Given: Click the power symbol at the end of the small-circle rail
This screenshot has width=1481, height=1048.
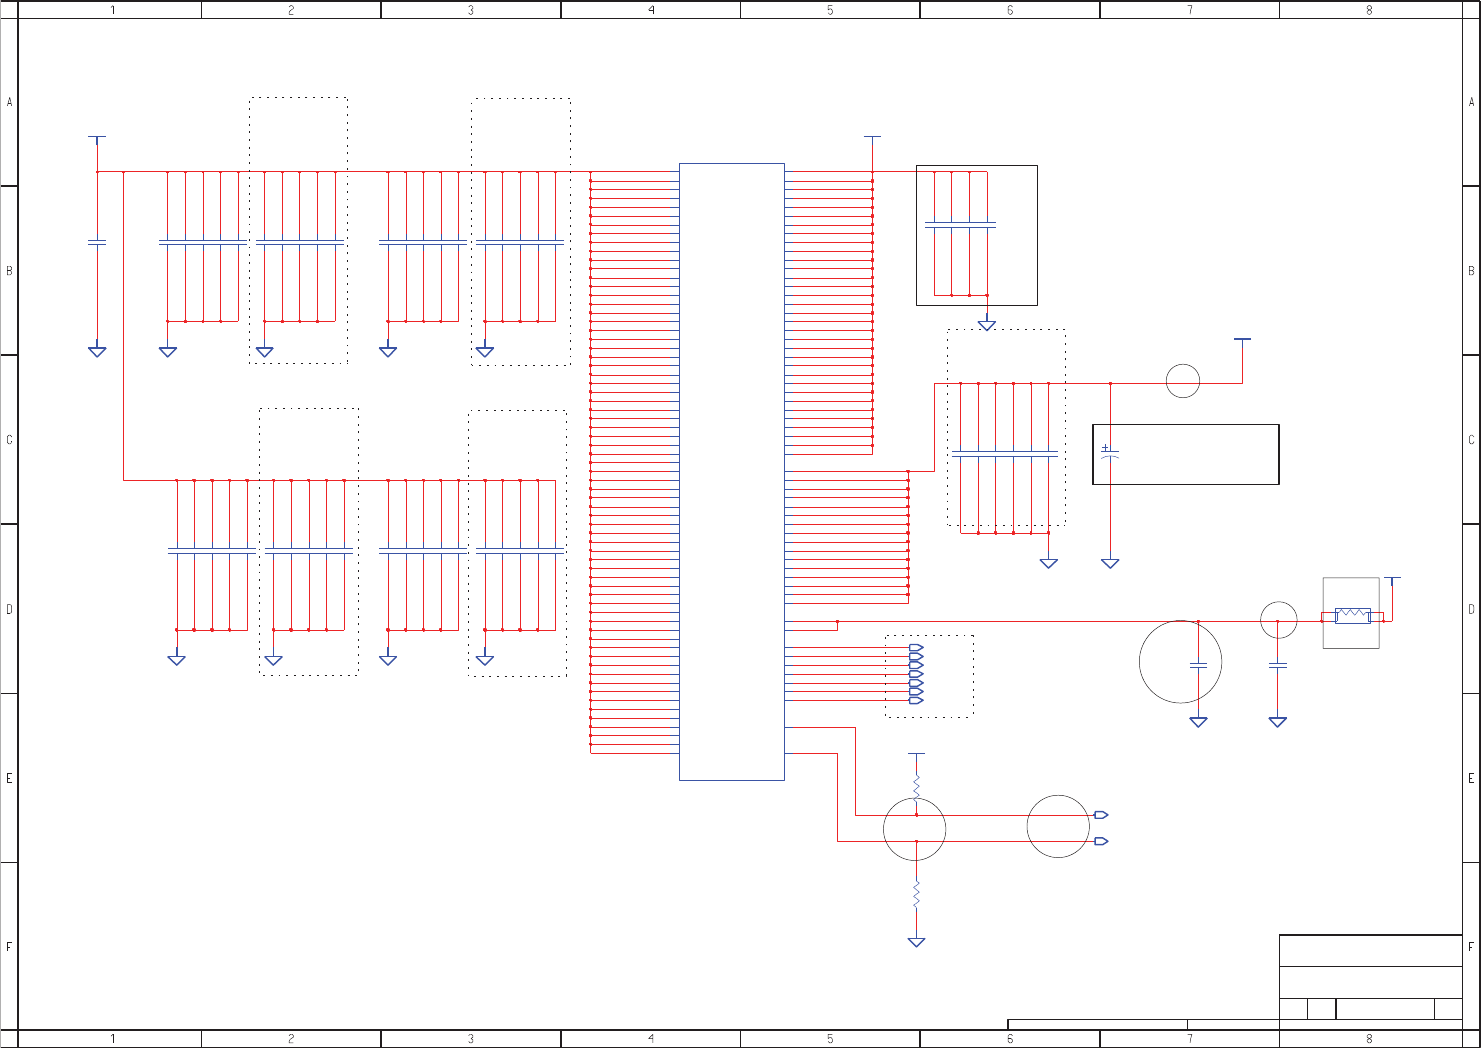Looking at the screenshot, I should (x=1242, y=342).
